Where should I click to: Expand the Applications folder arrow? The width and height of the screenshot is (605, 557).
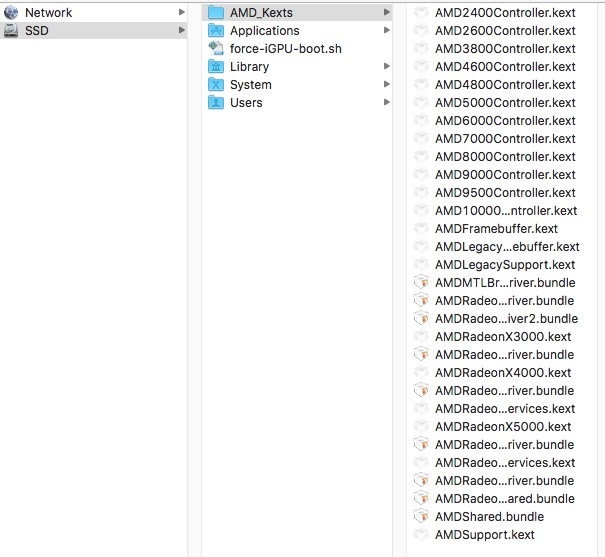pos(387,30)
